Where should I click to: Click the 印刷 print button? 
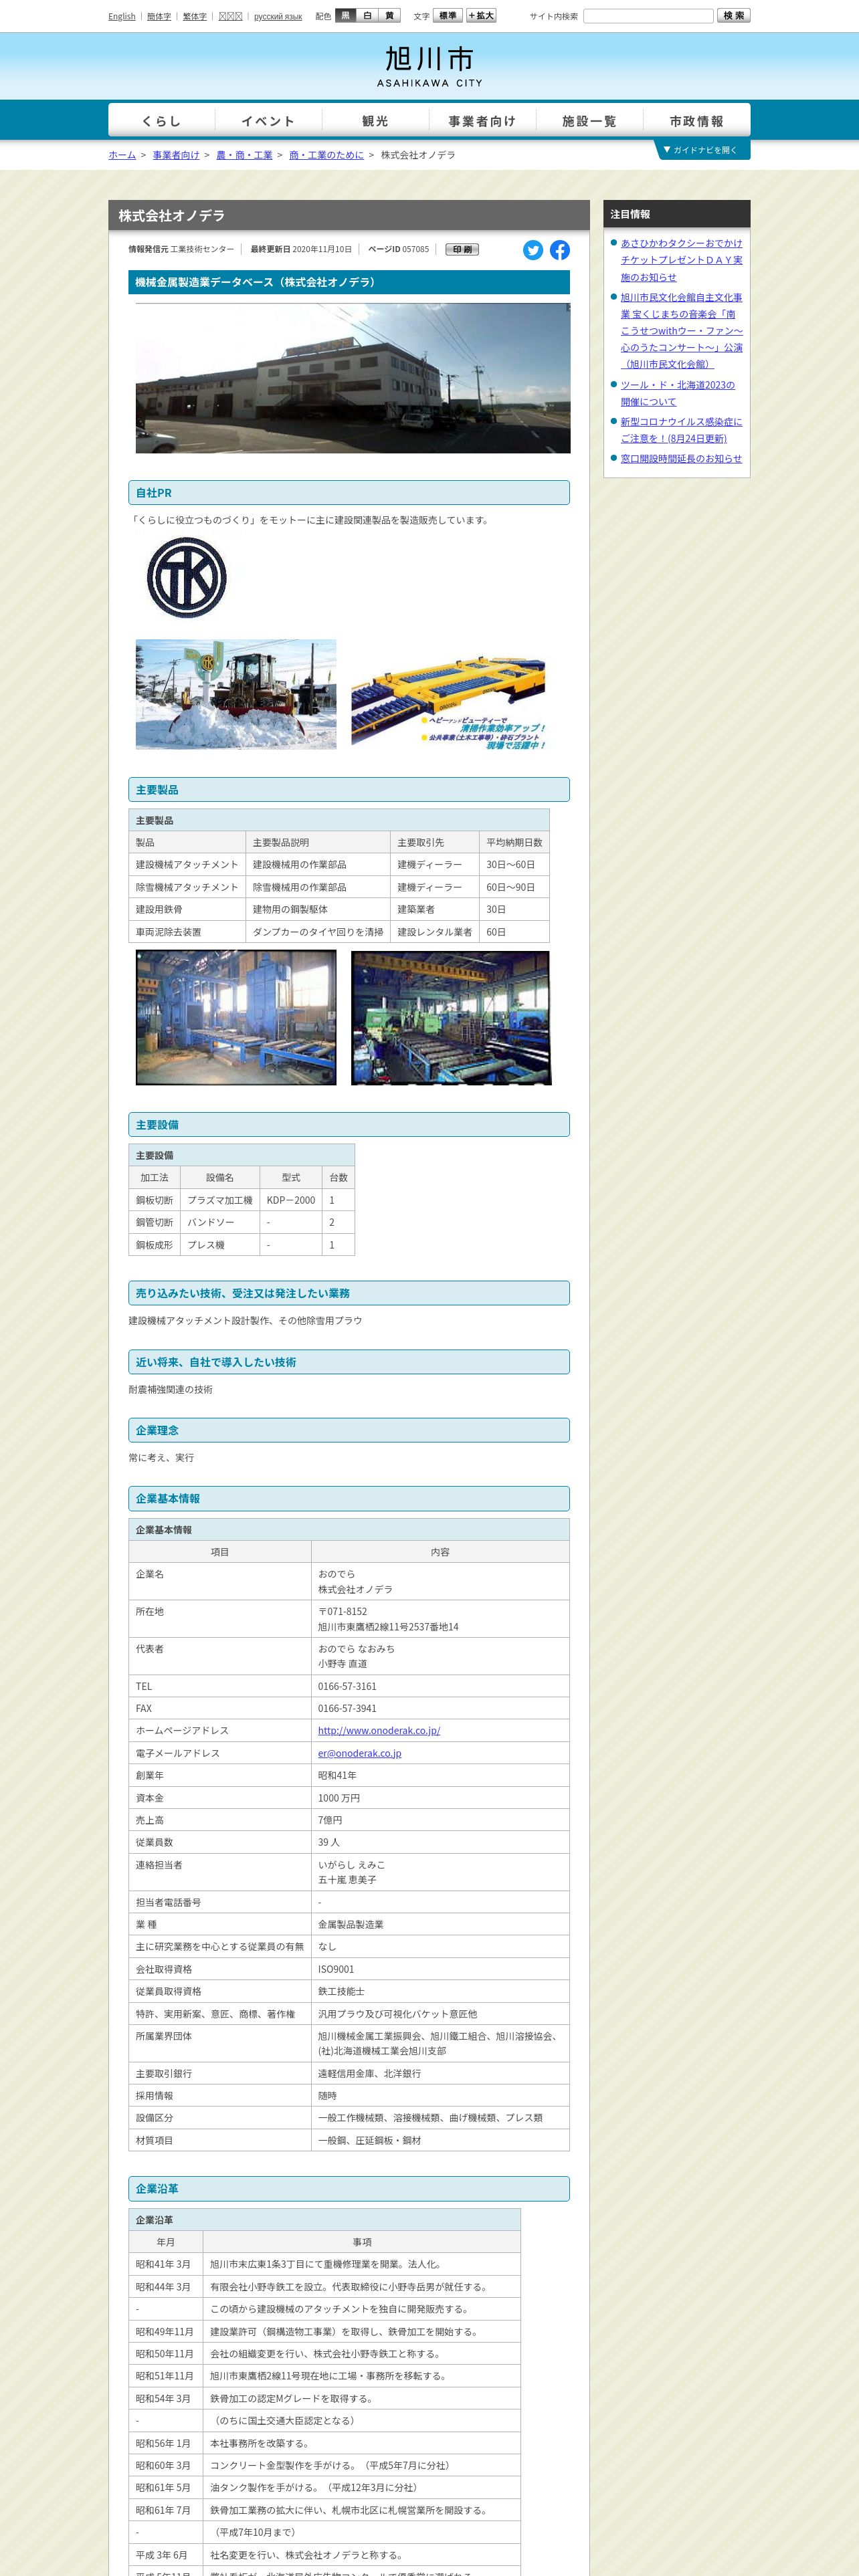462,250
